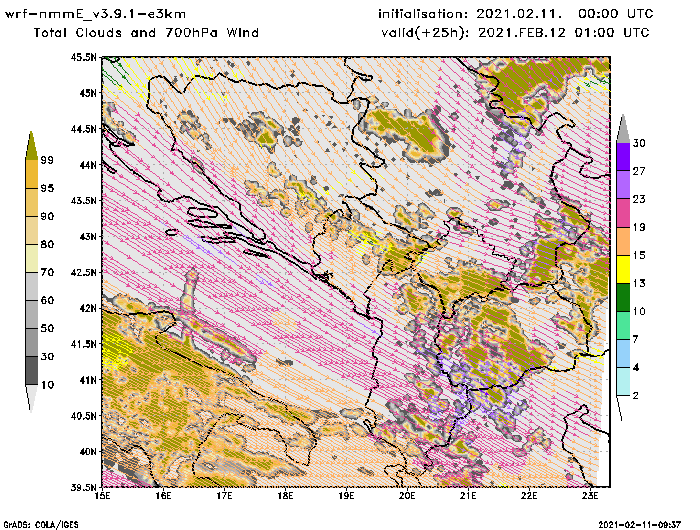Click the 42.5N latitude label

pos(83,272)
